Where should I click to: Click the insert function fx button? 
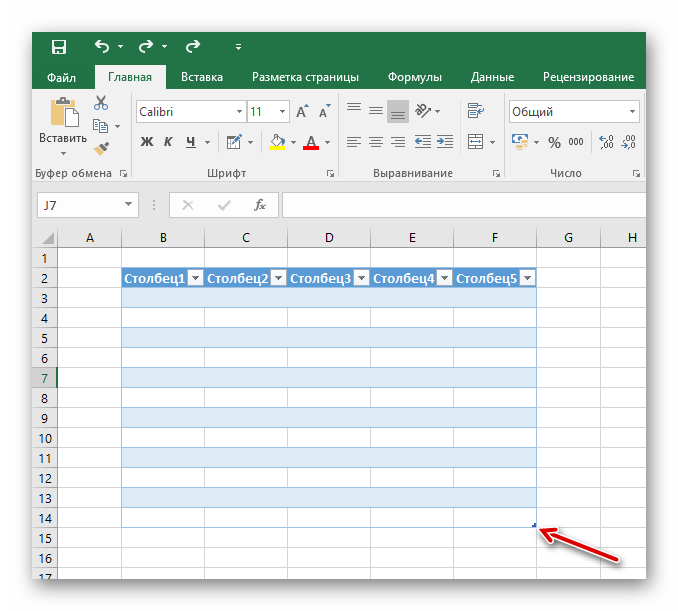tap(259, 205)
